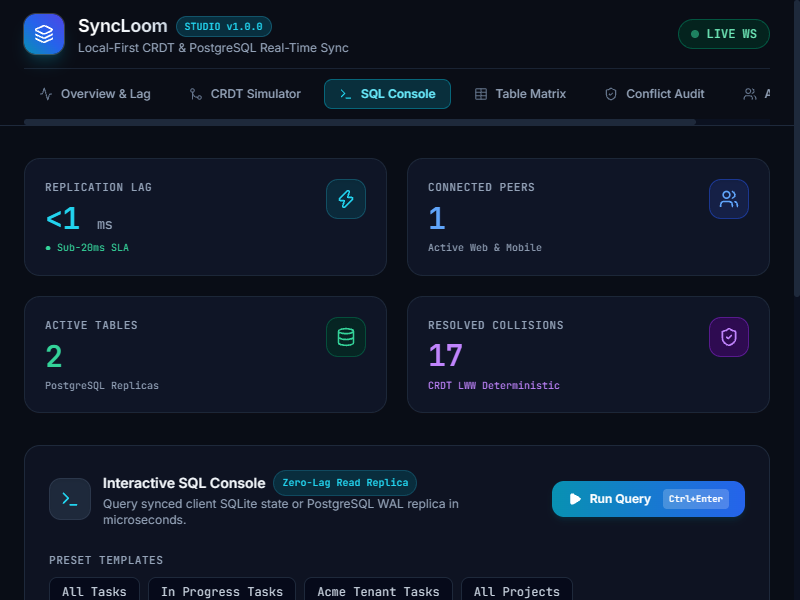Click the "CONNECTED PEERS" card label
The image size is (800, 600).
tap(481, 187)
